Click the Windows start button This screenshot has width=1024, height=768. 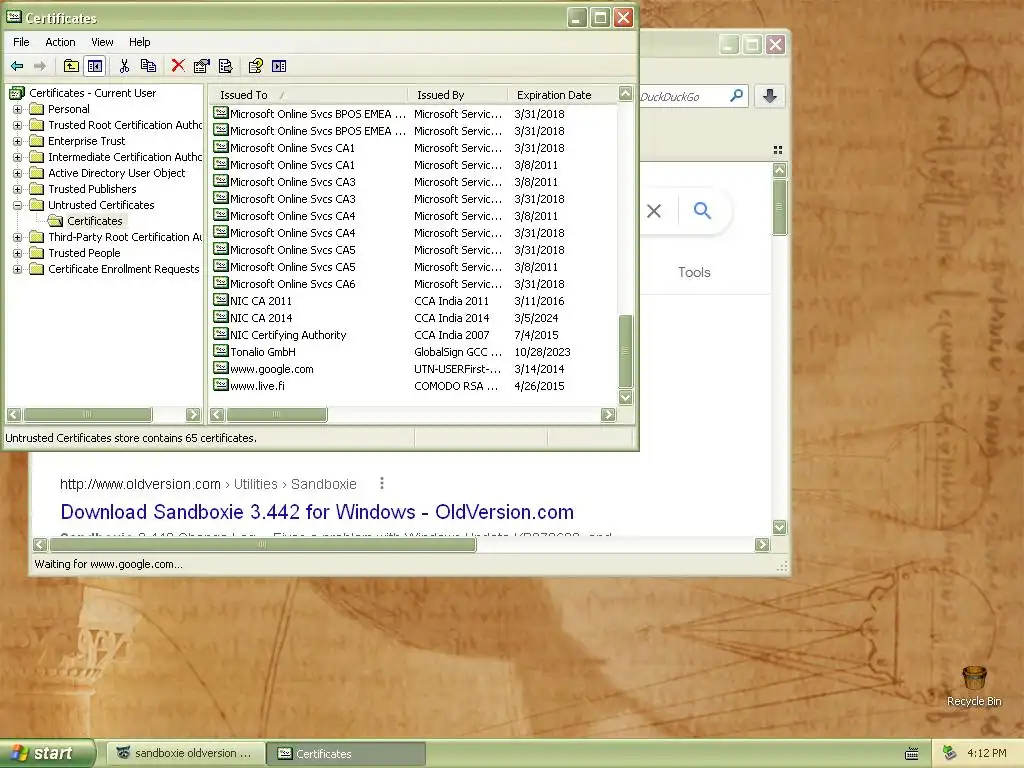tap(48, 753)
